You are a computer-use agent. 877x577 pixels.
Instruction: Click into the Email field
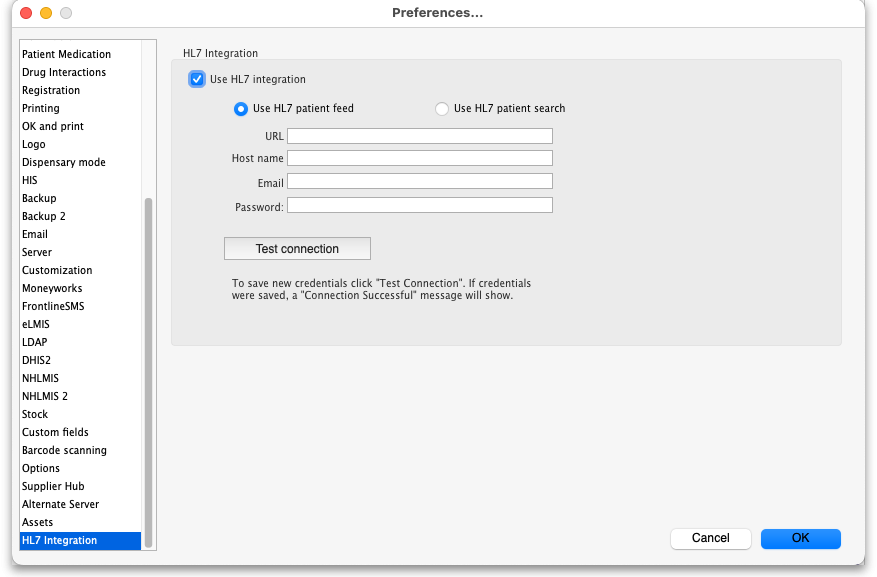pyautogui.click(x=420, y=181)
